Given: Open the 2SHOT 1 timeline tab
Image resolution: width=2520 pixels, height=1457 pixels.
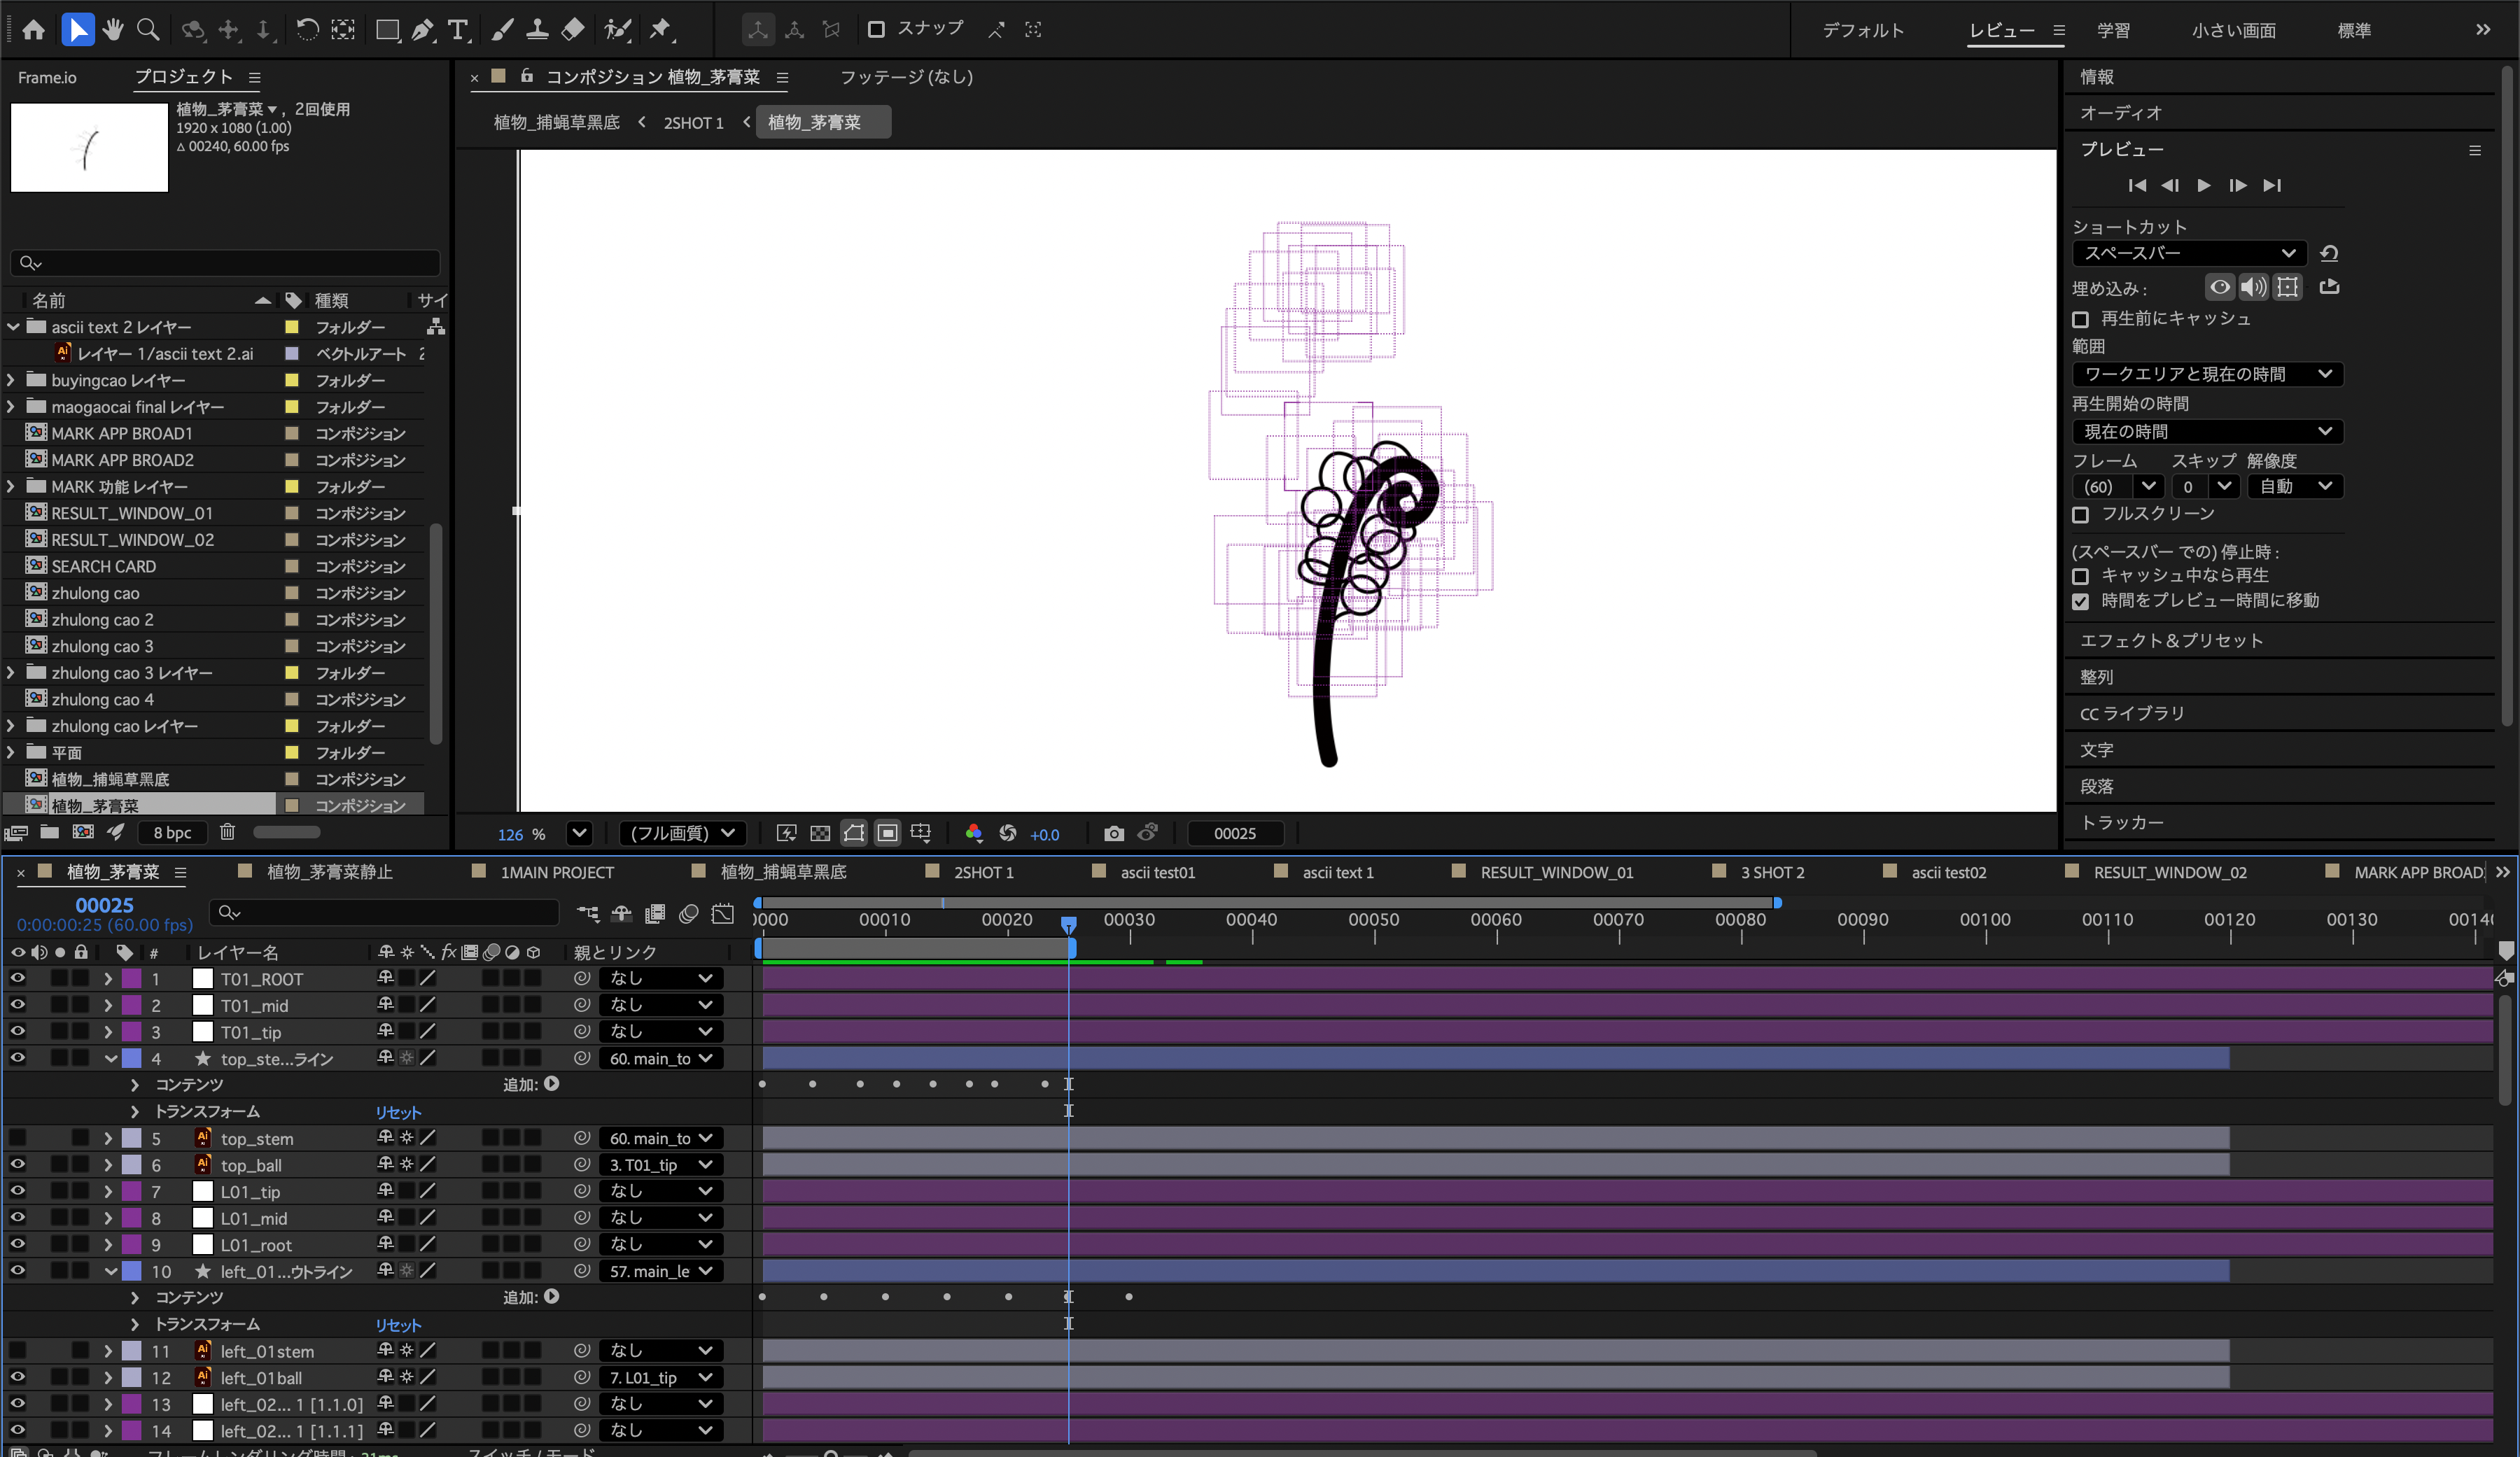Looking at the screenshot, I should click(984, 872).
